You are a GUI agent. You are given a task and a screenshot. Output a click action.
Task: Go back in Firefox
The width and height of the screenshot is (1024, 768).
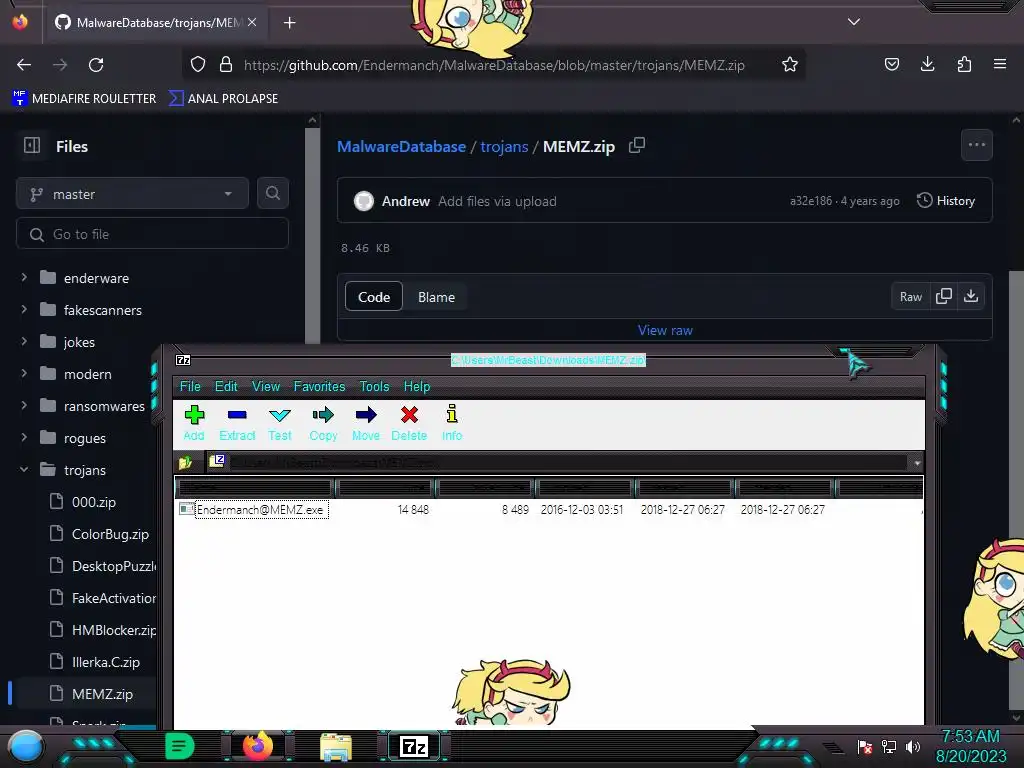coord(24,65)
